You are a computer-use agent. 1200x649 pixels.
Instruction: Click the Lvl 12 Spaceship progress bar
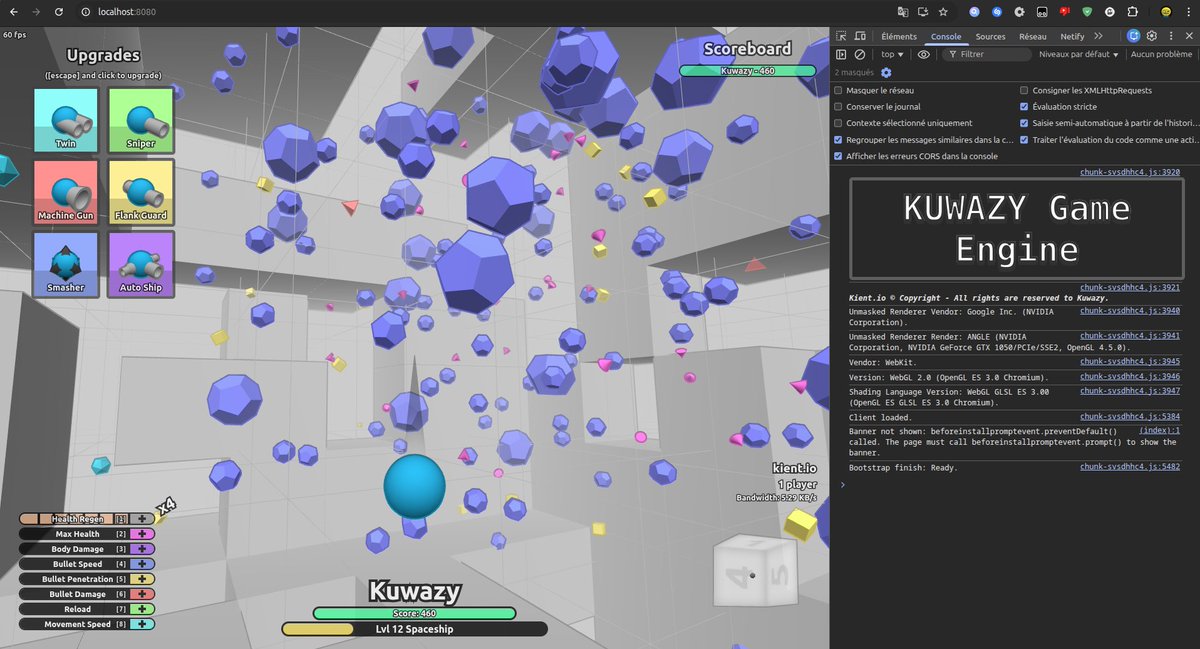(414, 629)
